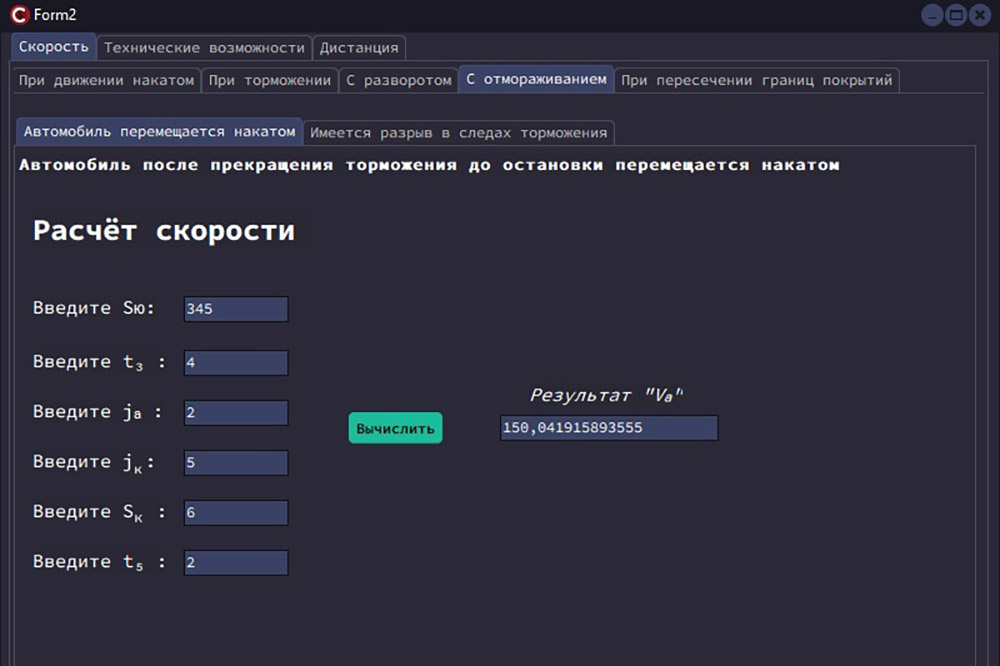Image resolution: width=1000 pixels, height=666 pixels.
Task: Click the Sю input field containing 345
Action: pos(236,309)
